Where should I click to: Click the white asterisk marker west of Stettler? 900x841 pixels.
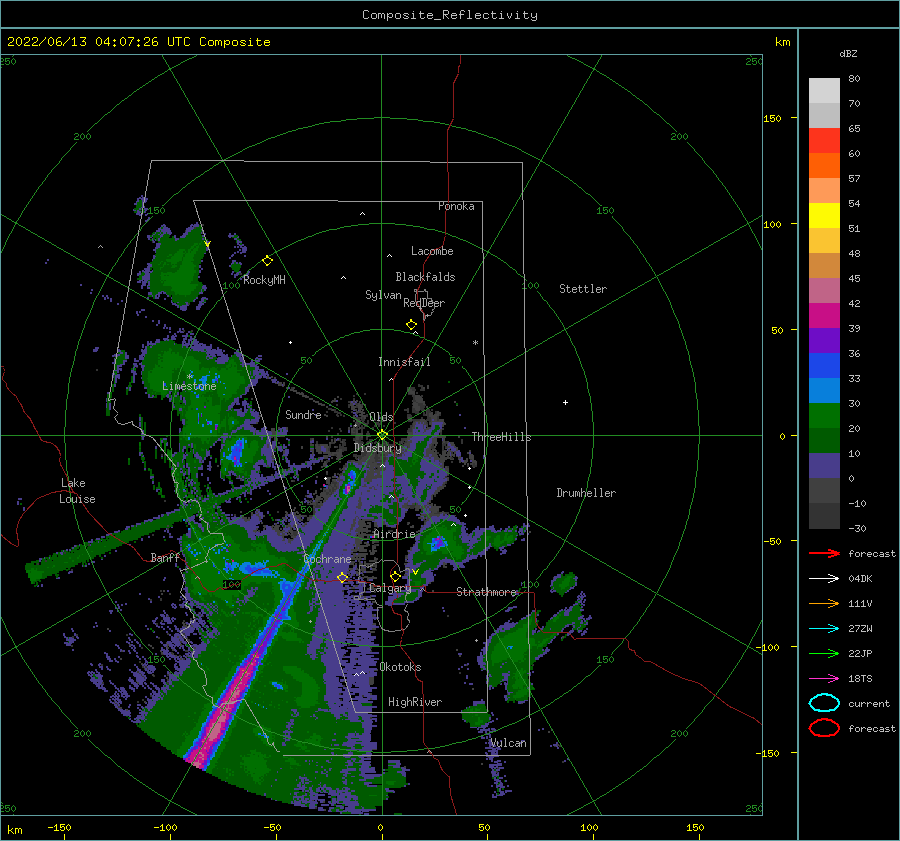coord(475,343)
